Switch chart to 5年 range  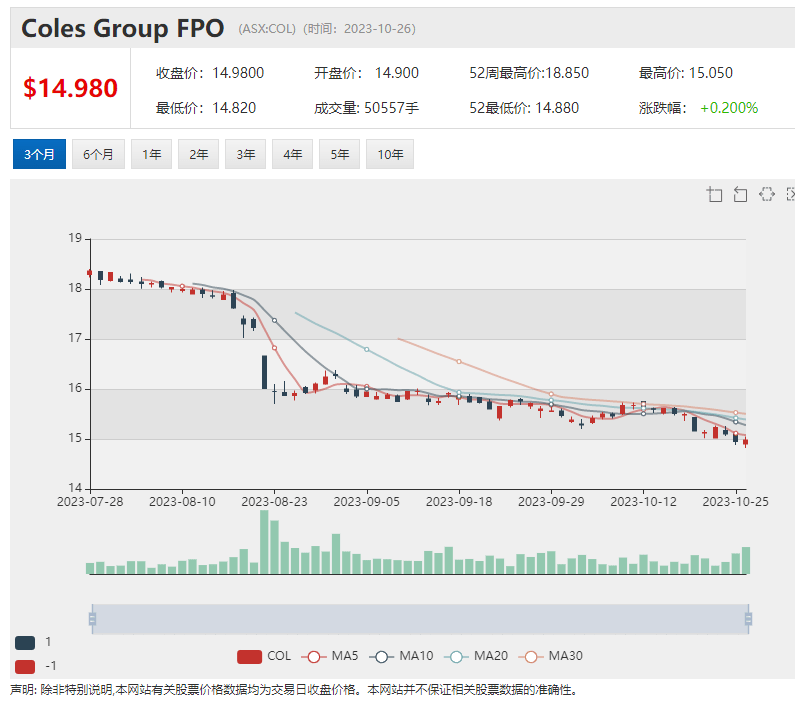(x=339, y=154)
